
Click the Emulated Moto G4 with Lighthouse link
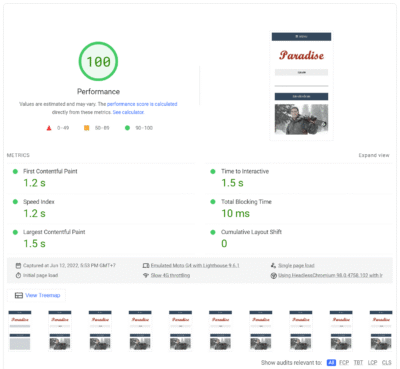(195, 266)
